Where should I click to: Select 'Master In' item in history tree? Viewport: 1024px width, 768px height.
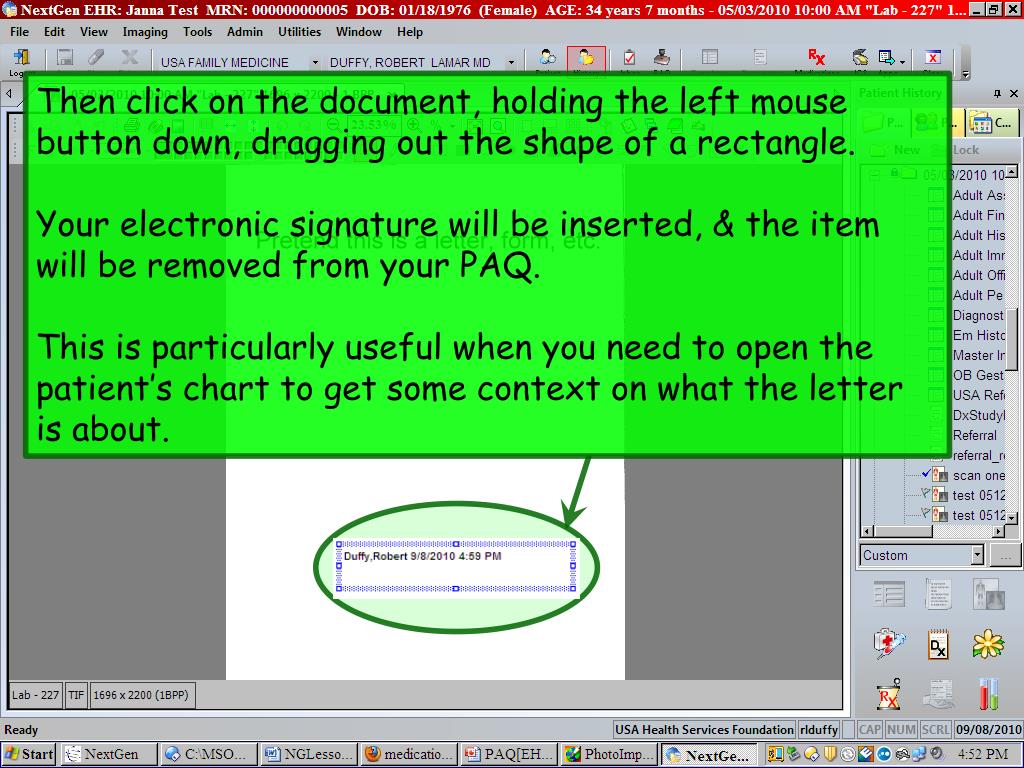click(x=978, y=355)
